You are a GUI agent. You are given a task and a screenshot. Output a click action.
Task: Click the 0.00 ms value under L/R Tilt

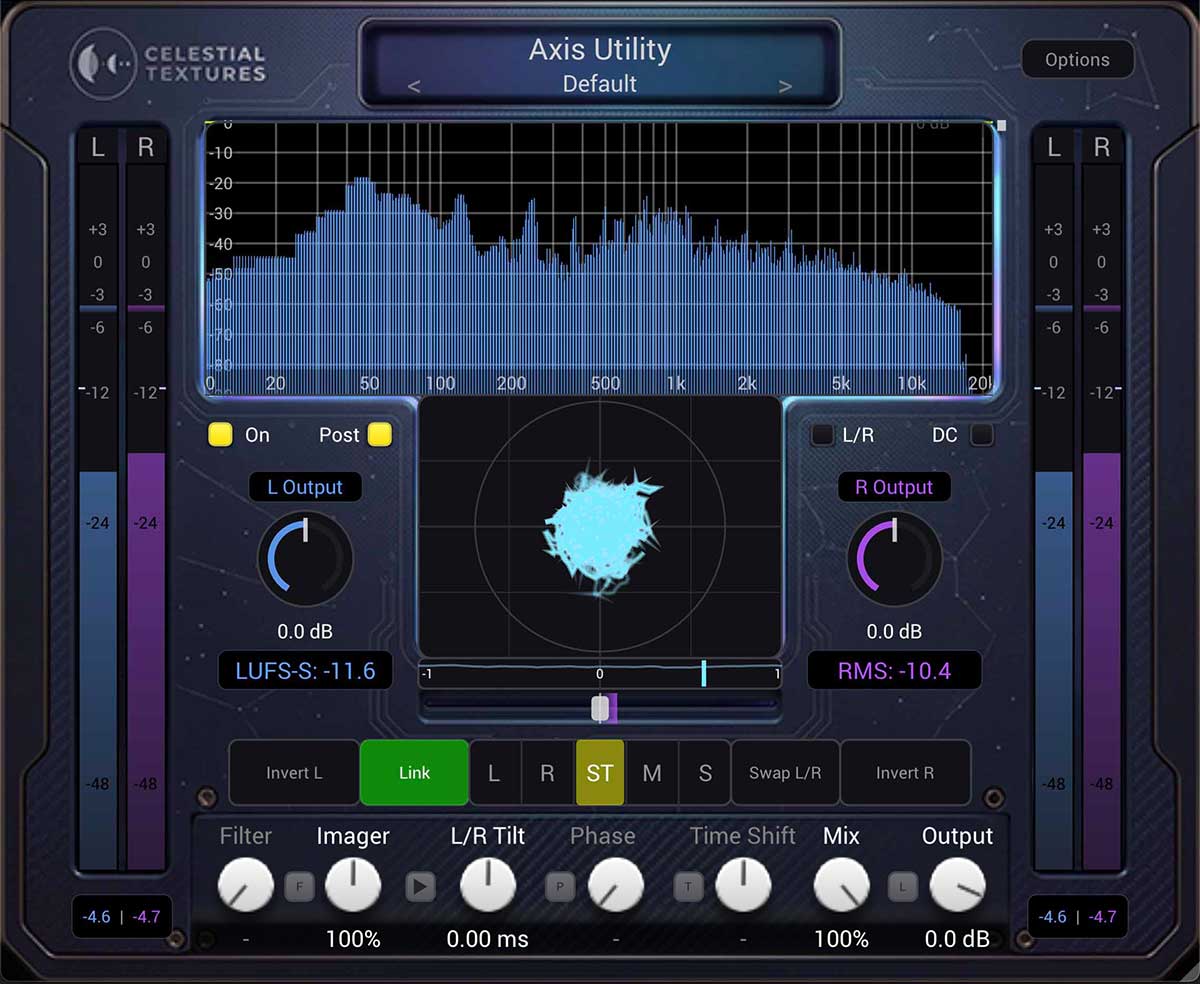pyautogui.click(x=488, y=939)
